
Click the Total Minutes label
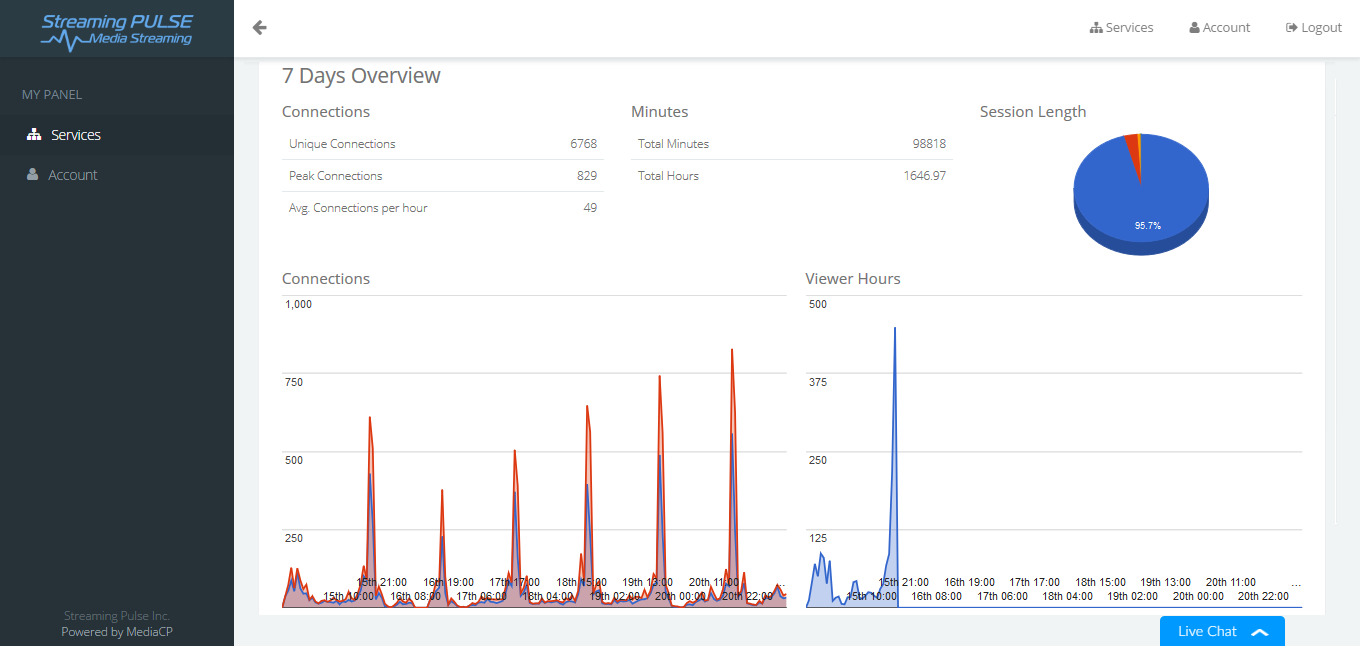pos(674,144)
